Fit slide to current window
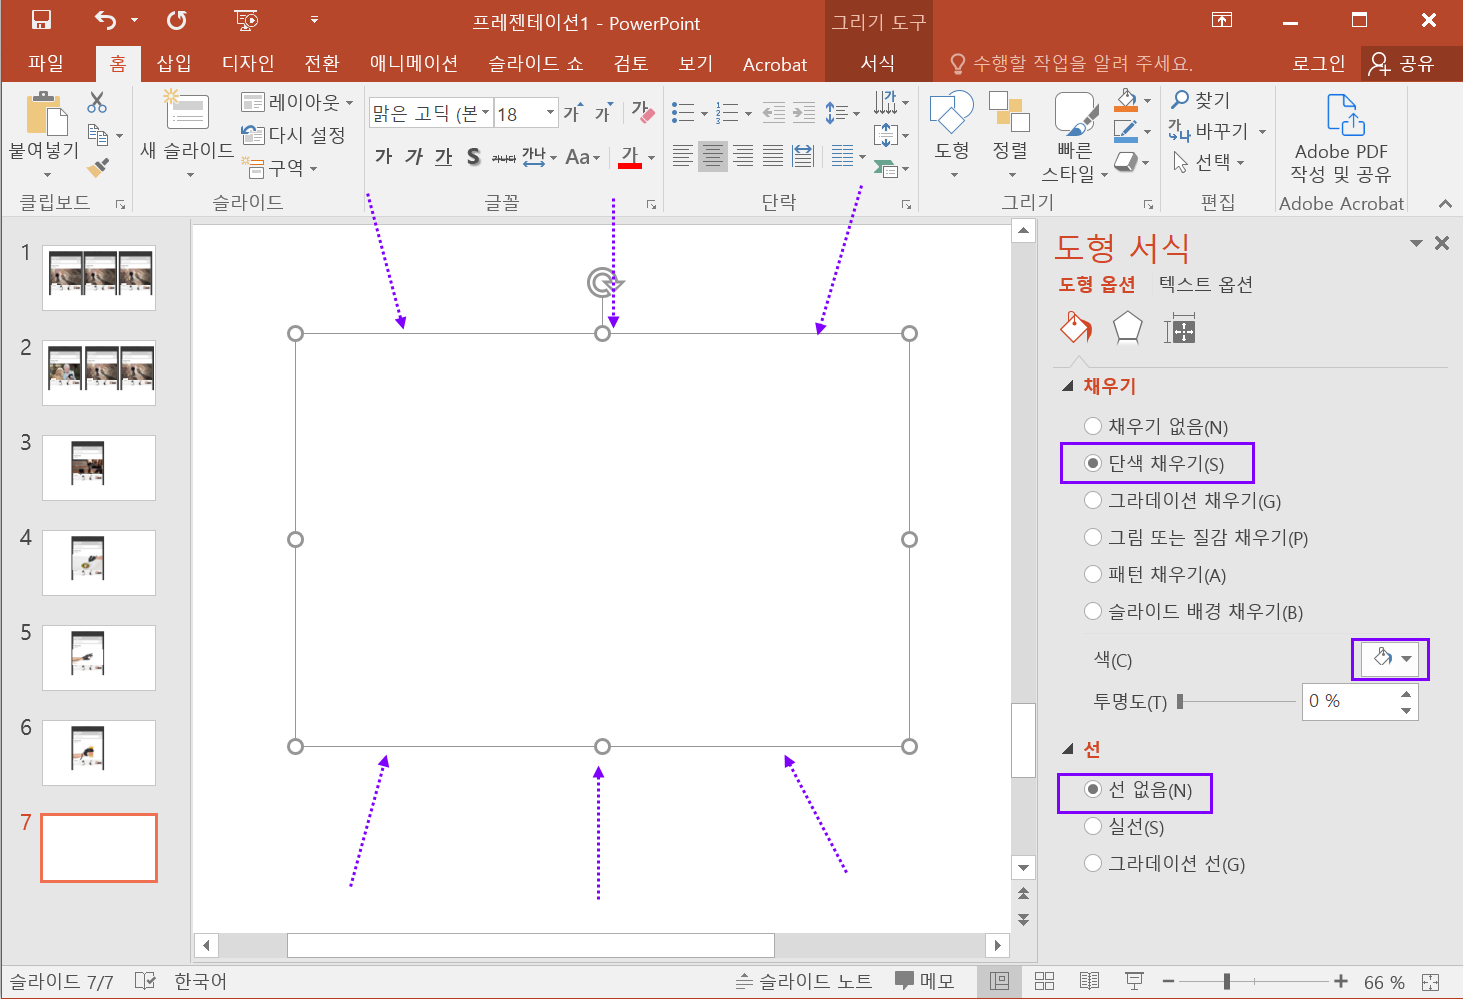This screenshot has width=1463, height=999. pyautogui.click(x=1431, y=982)
